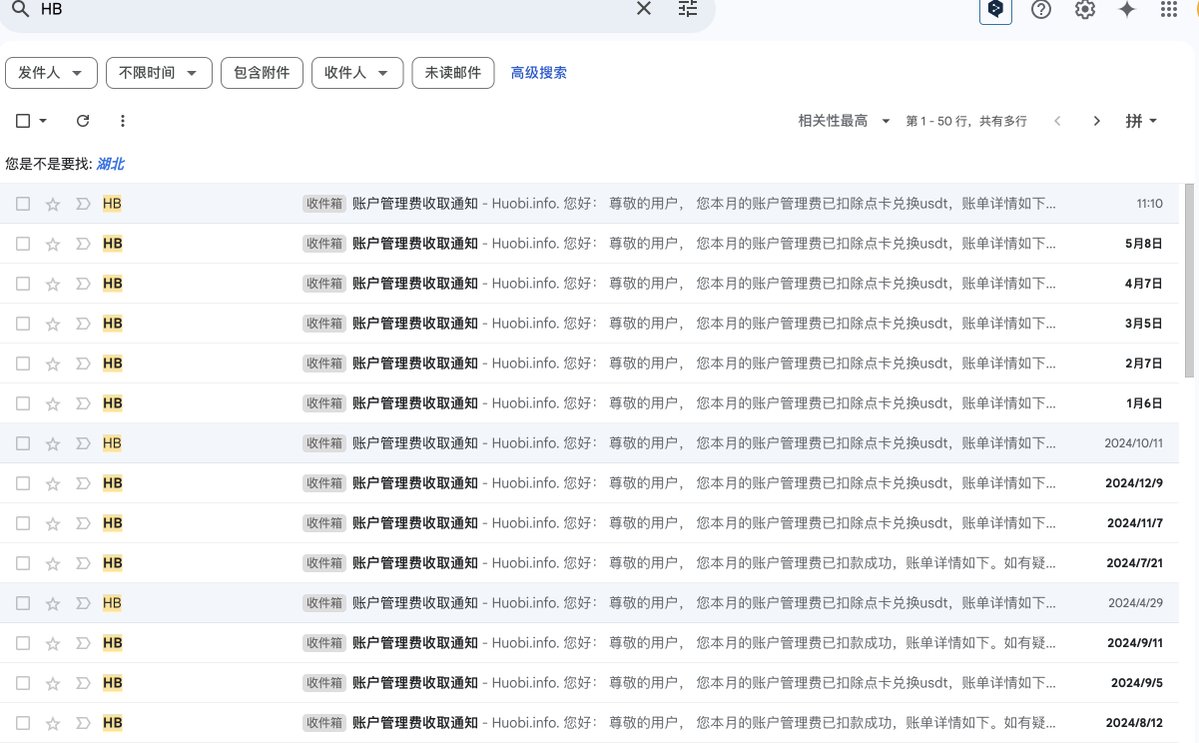Open the email dated 2024/9/11
1199x743 pixels.
[x=589, y=643]
